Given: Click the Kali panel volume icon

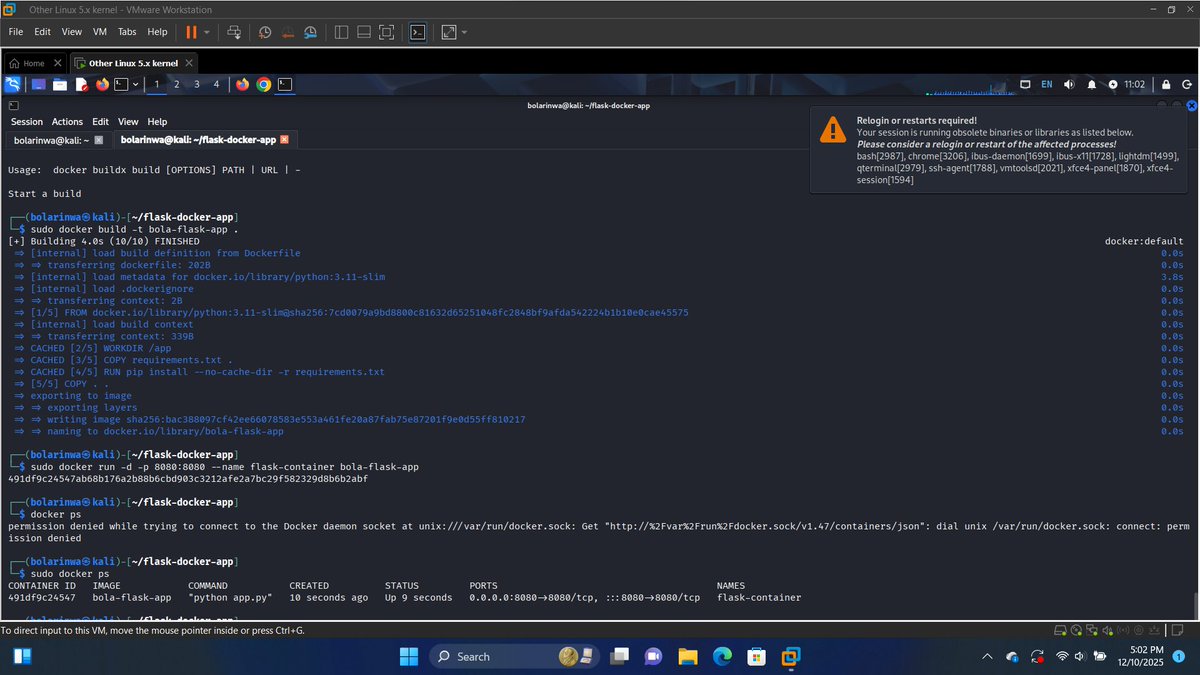Looking at the screenshot, I should (x=1069, y=85).
